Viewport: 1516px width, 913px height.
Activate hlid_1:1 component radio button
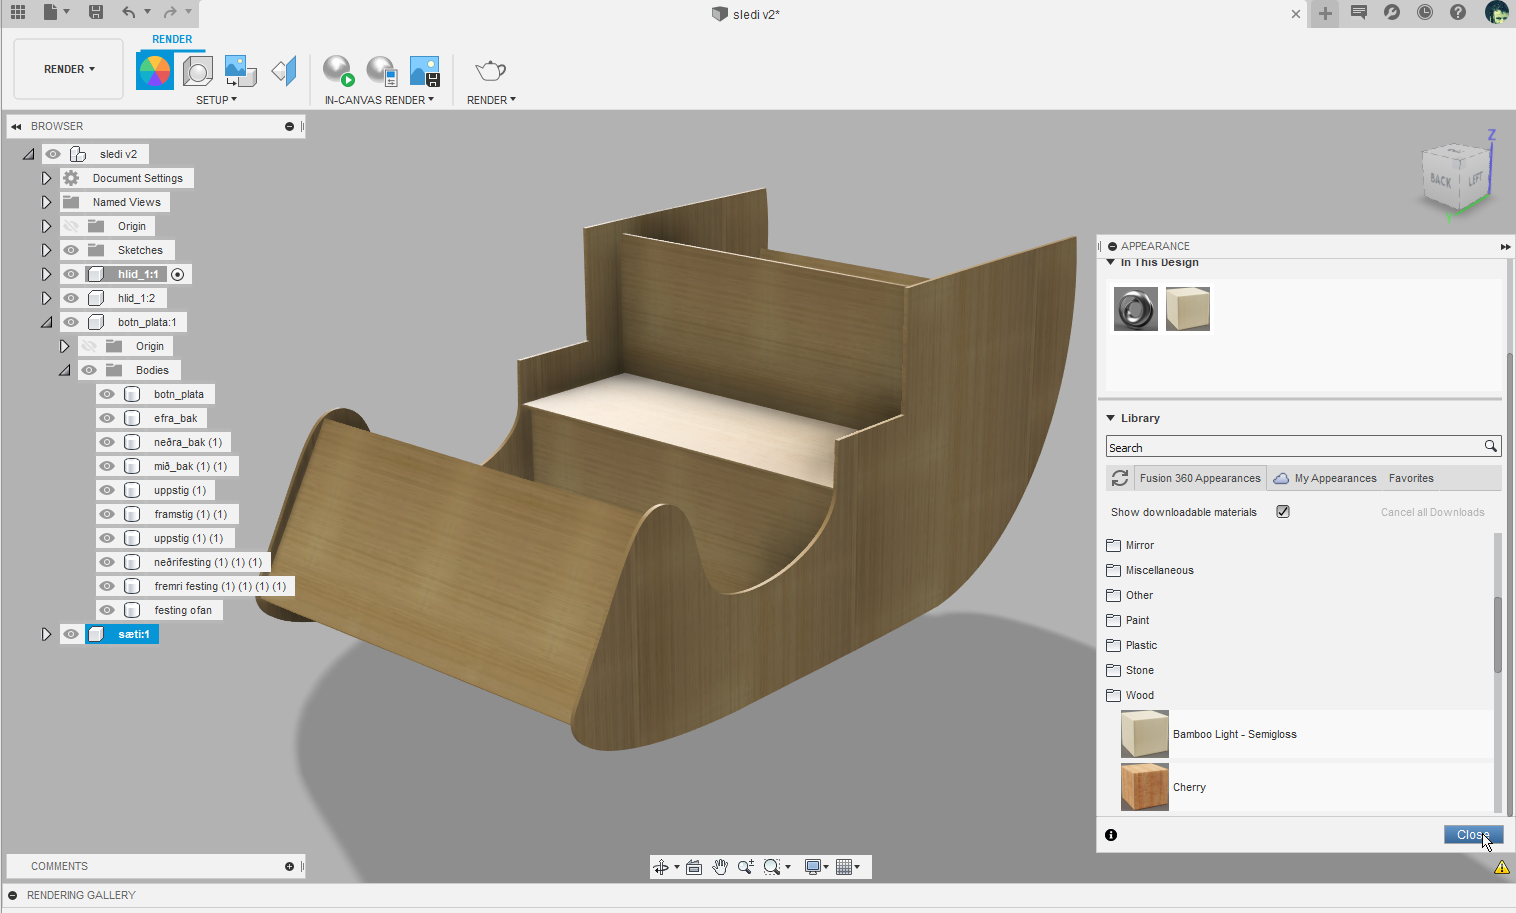point(178,274)
